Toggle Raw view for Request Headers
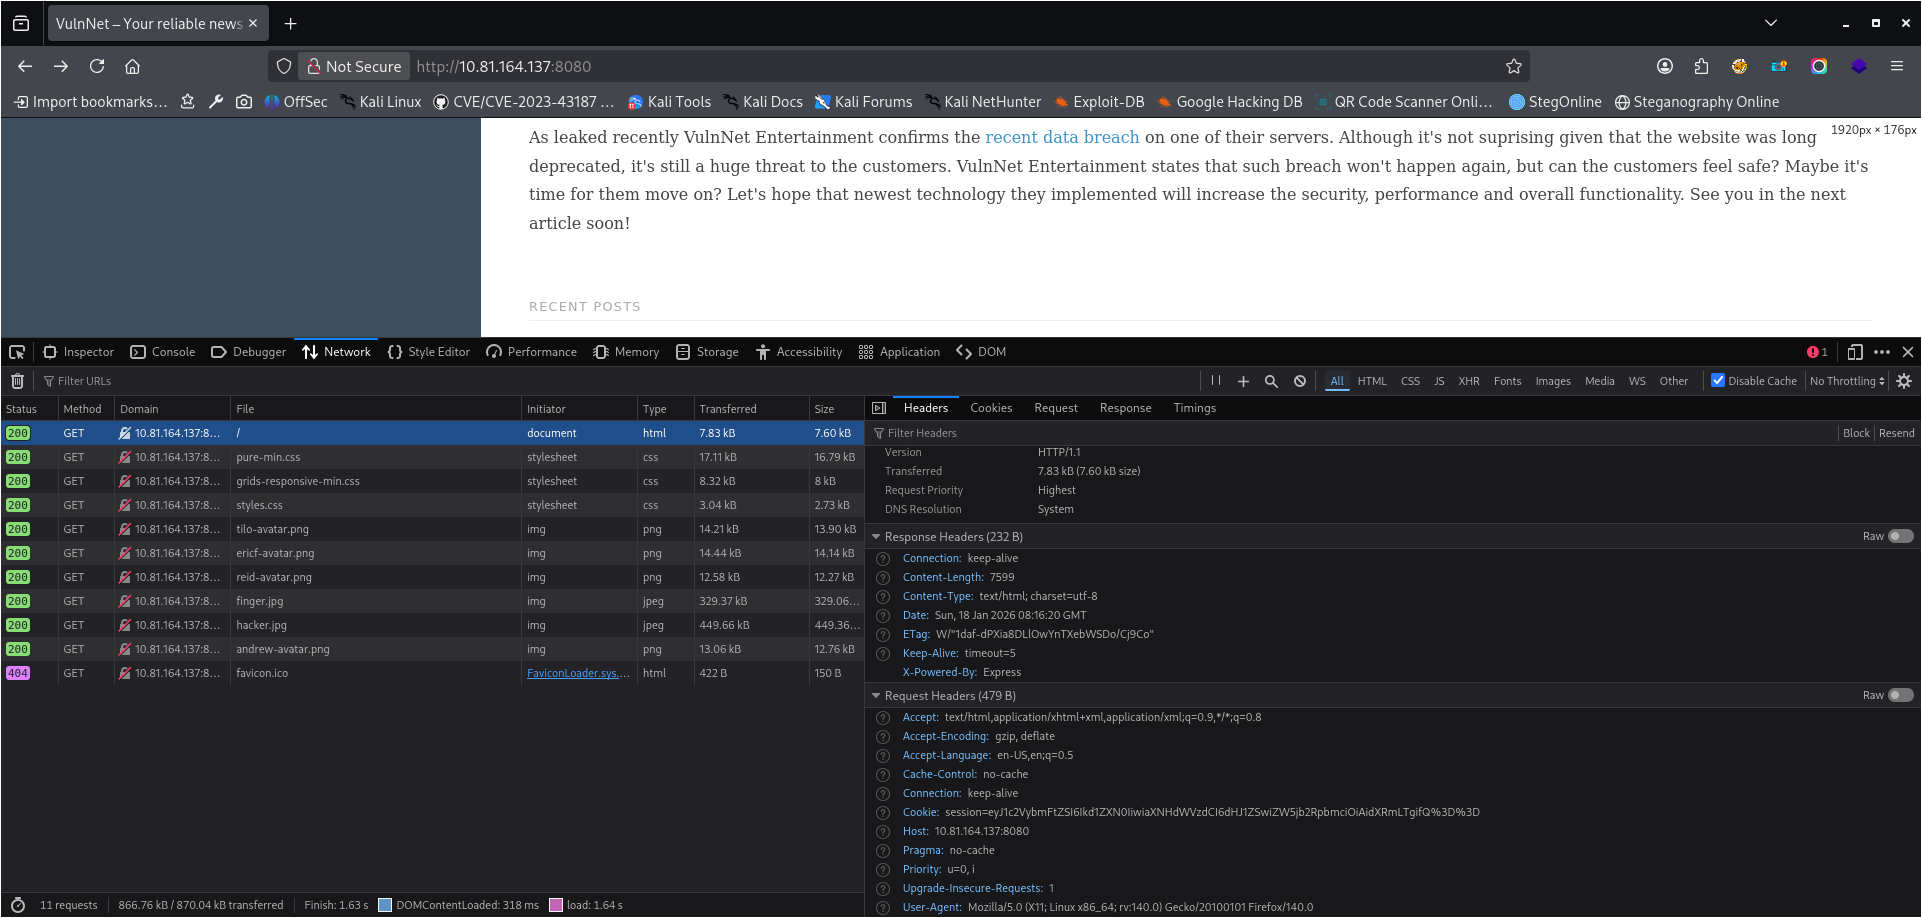The width and height of the screenshot is (1922, 918). pyautogui.click(x=1900, y=696)
